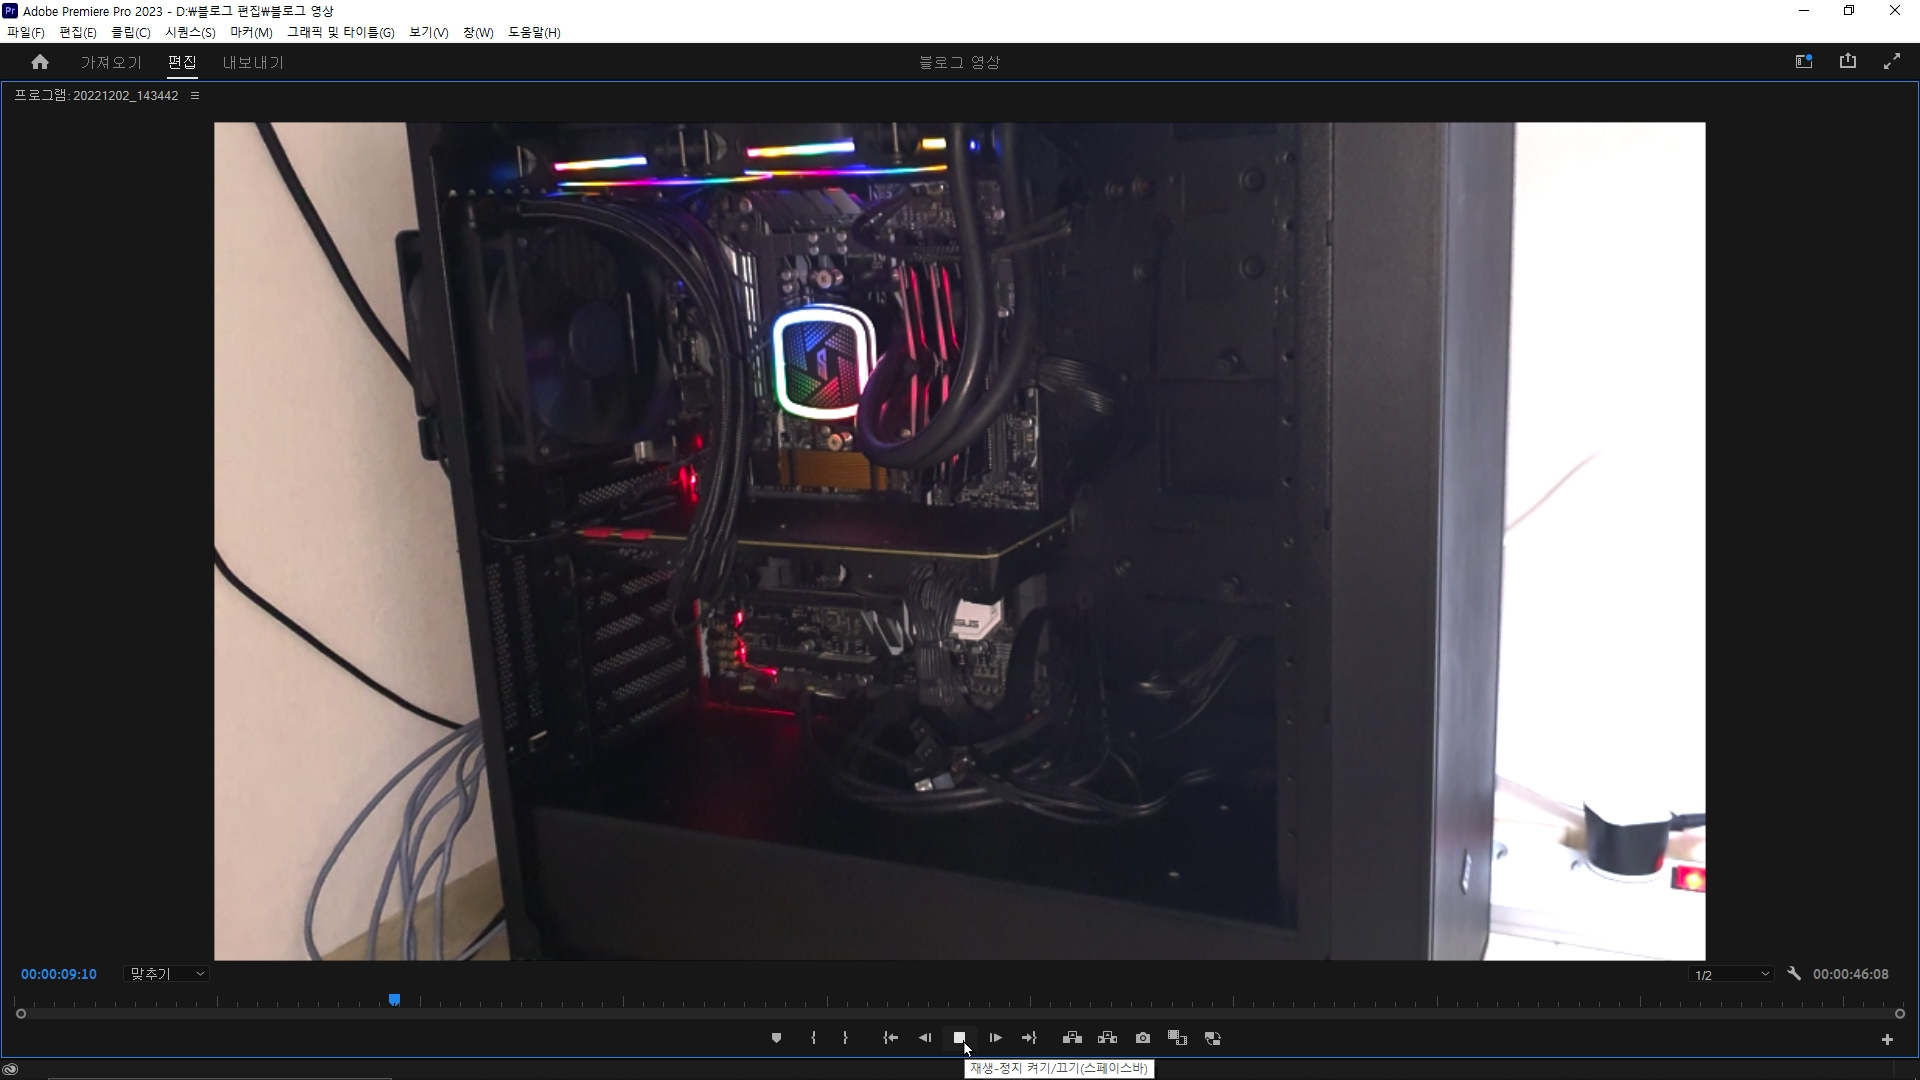The image size is (1920, 1080).
Task: Click the Lift button
Action: point(1072,1038)
